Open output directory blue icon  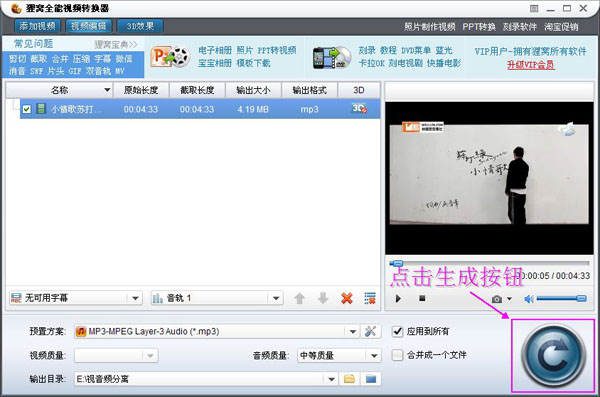point(370,379)
